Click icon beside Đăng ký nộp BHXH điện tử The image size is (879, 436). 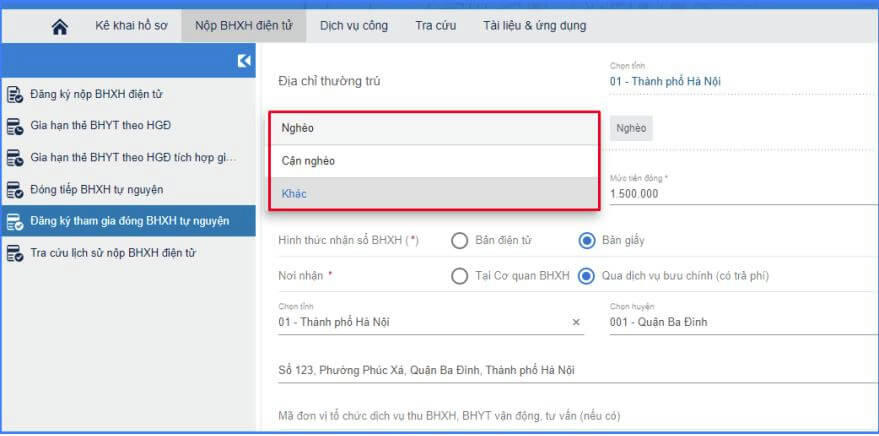click(x=15, y=95)
